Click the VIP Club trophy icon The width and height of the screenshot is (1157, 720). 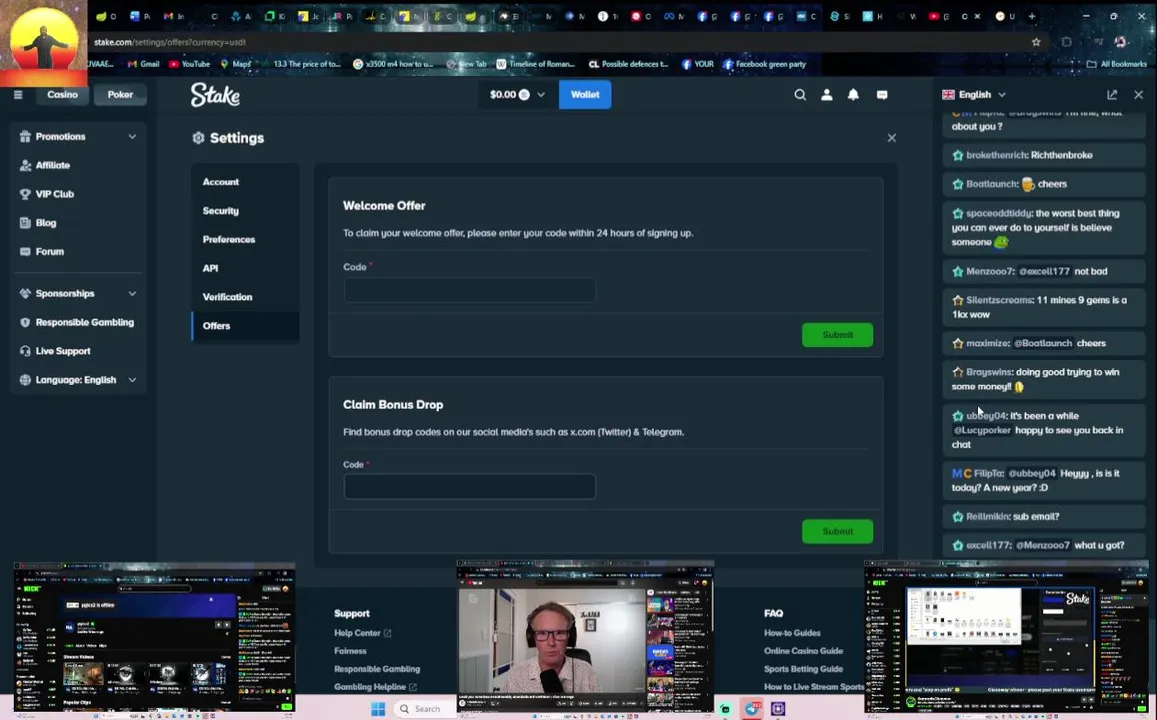[25, 194]
